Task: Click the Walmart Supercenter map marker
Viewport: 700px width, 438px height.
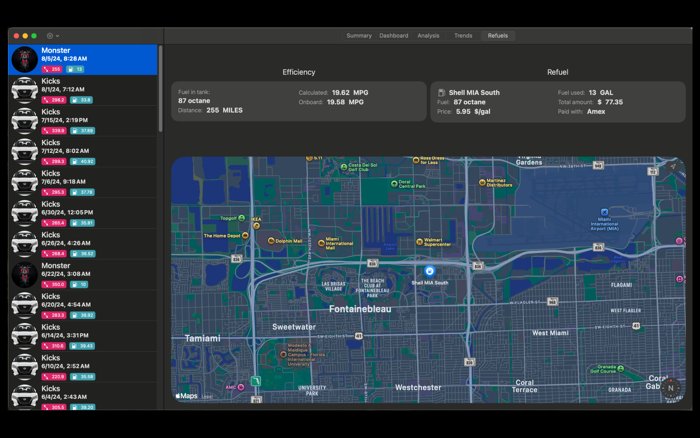Action: point(419,242)
